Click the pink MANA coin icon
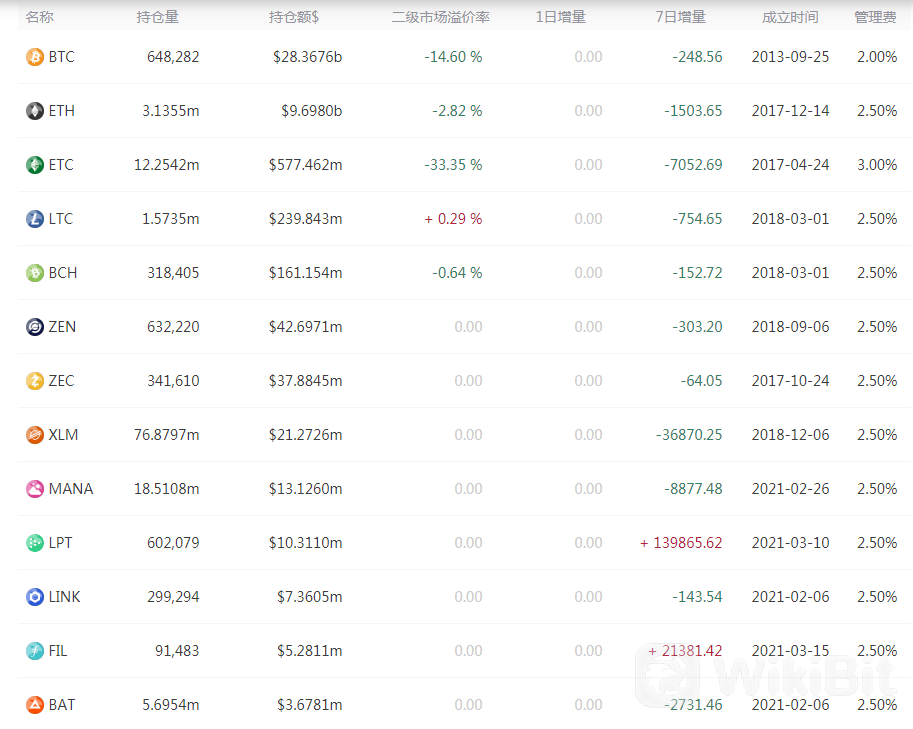The image size is (913, 729). click(35, 489)
